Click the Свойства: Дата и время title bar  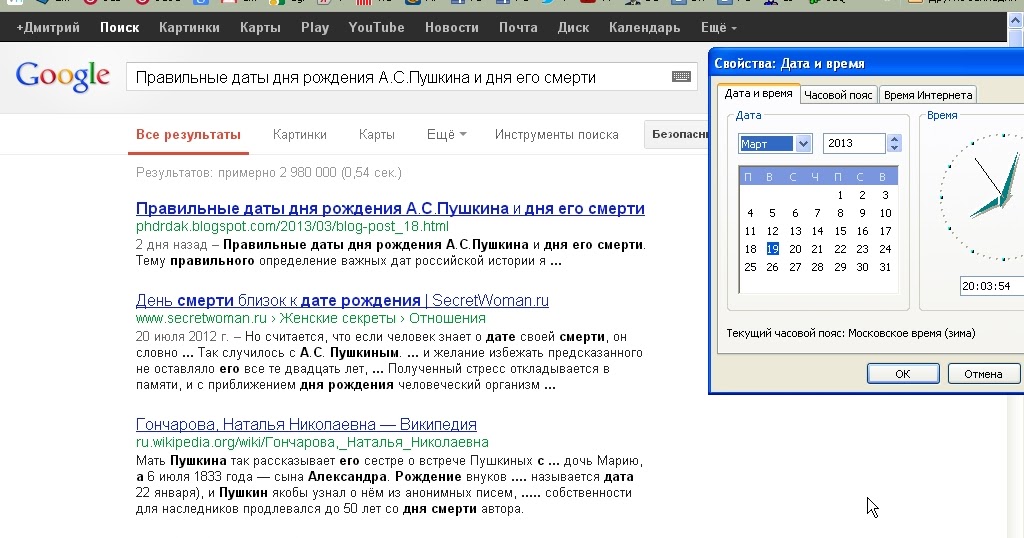867,63
